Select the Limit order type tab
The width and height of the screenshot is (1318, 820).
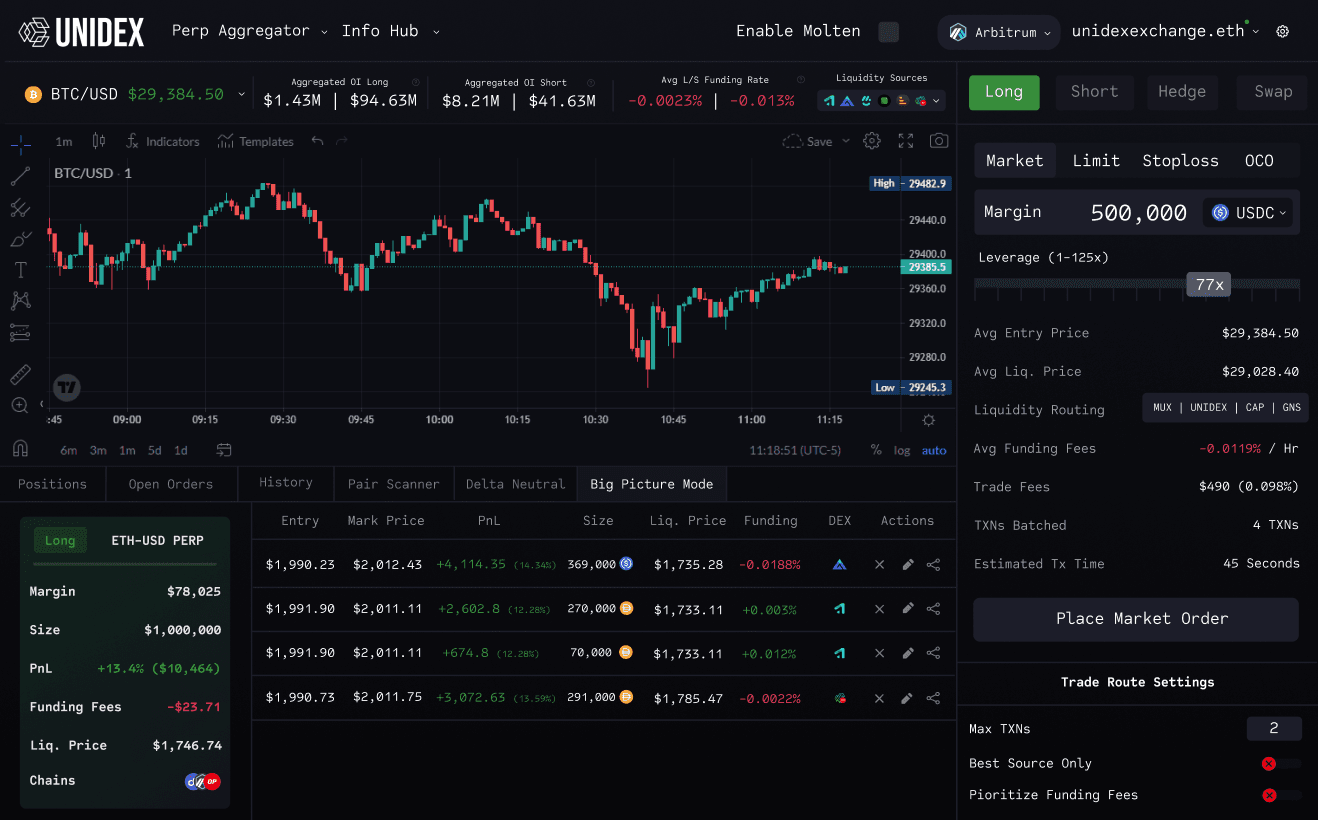(x=1096, y=161)
